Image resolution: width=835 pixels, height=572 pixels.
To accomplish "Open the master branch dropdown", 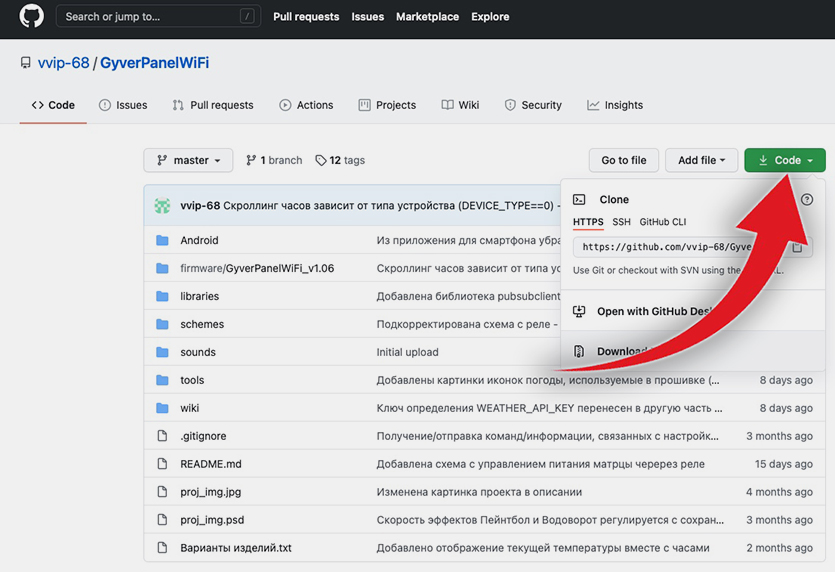I will click(188, 160).
